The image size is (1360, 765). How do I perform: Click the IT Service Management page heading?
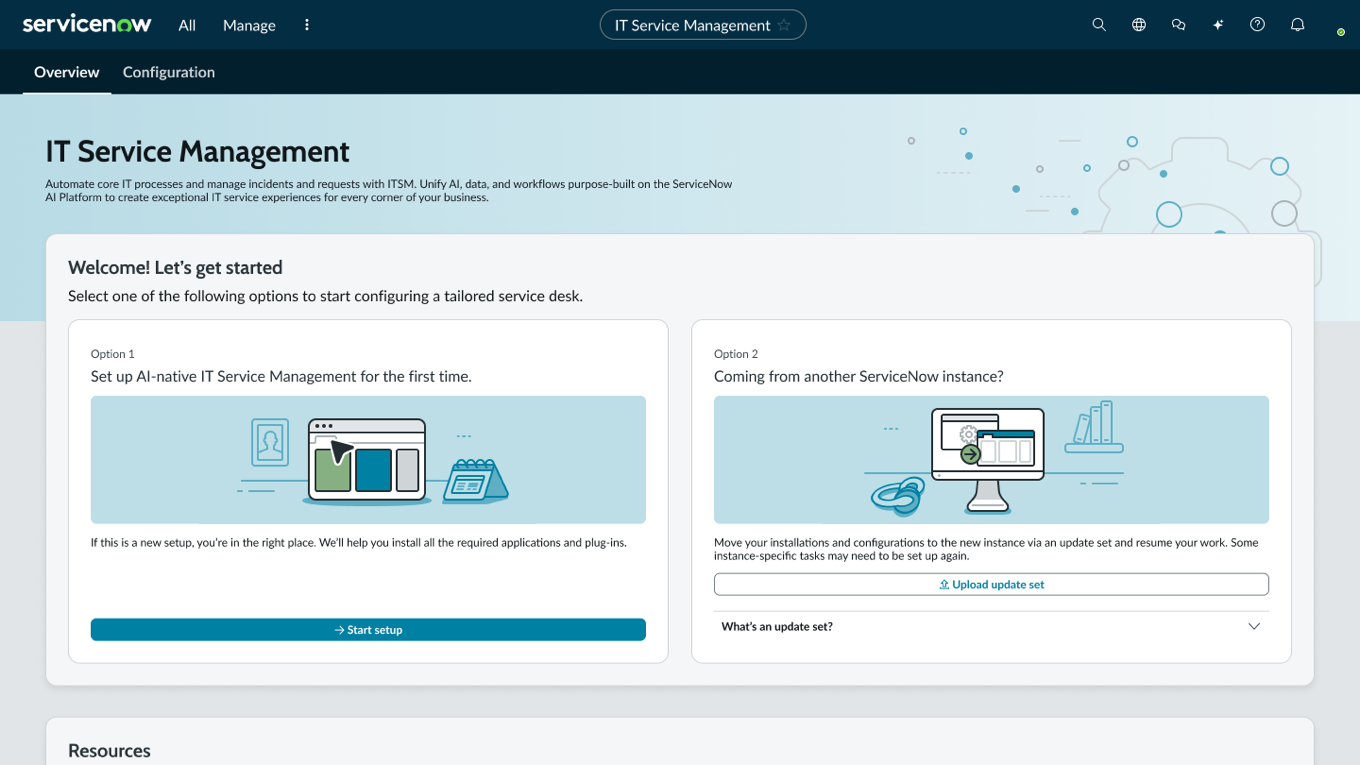click(x=197, y=152)
